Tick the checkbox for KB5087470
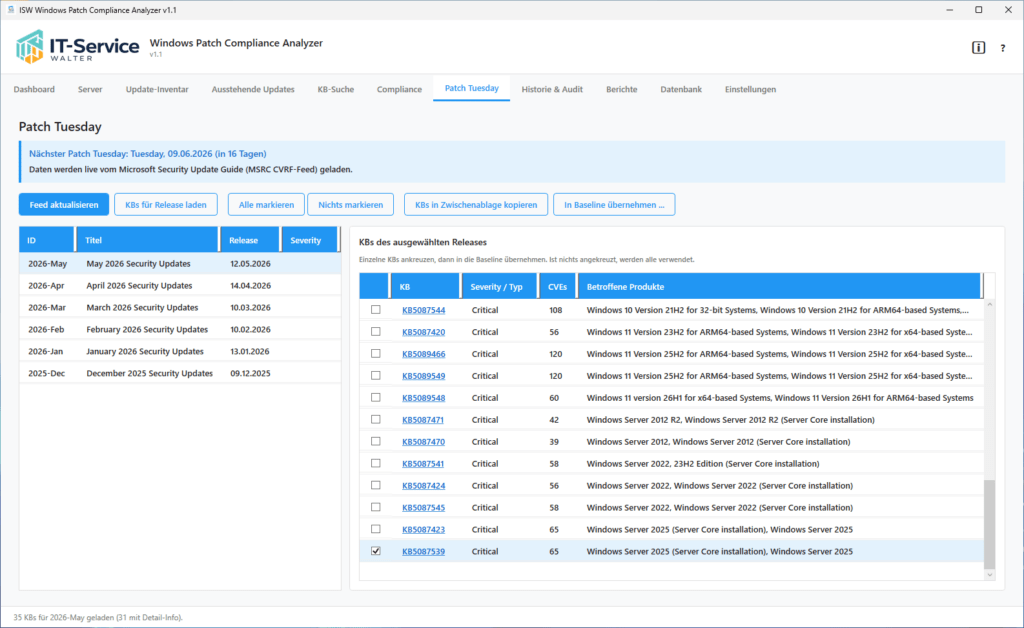1024x628 pixels. coord(376,441)
